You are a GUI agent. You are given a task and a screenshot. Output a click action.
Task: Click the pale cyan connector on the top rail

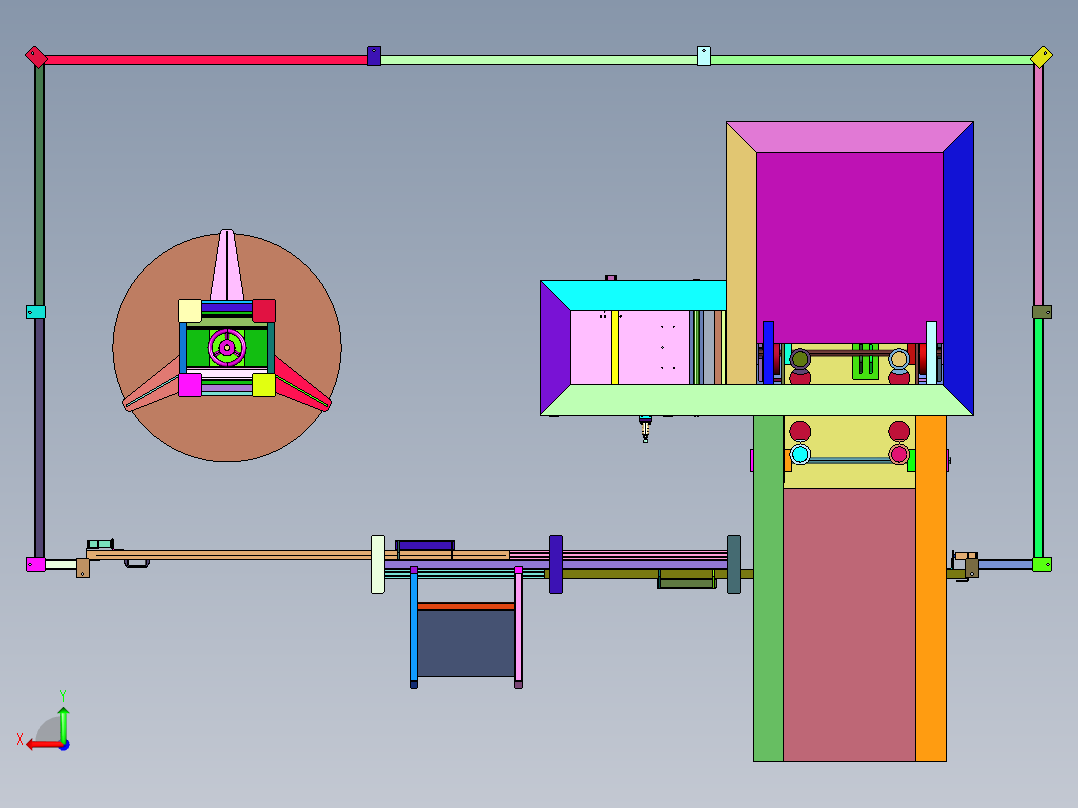click(x=704, y=56)
